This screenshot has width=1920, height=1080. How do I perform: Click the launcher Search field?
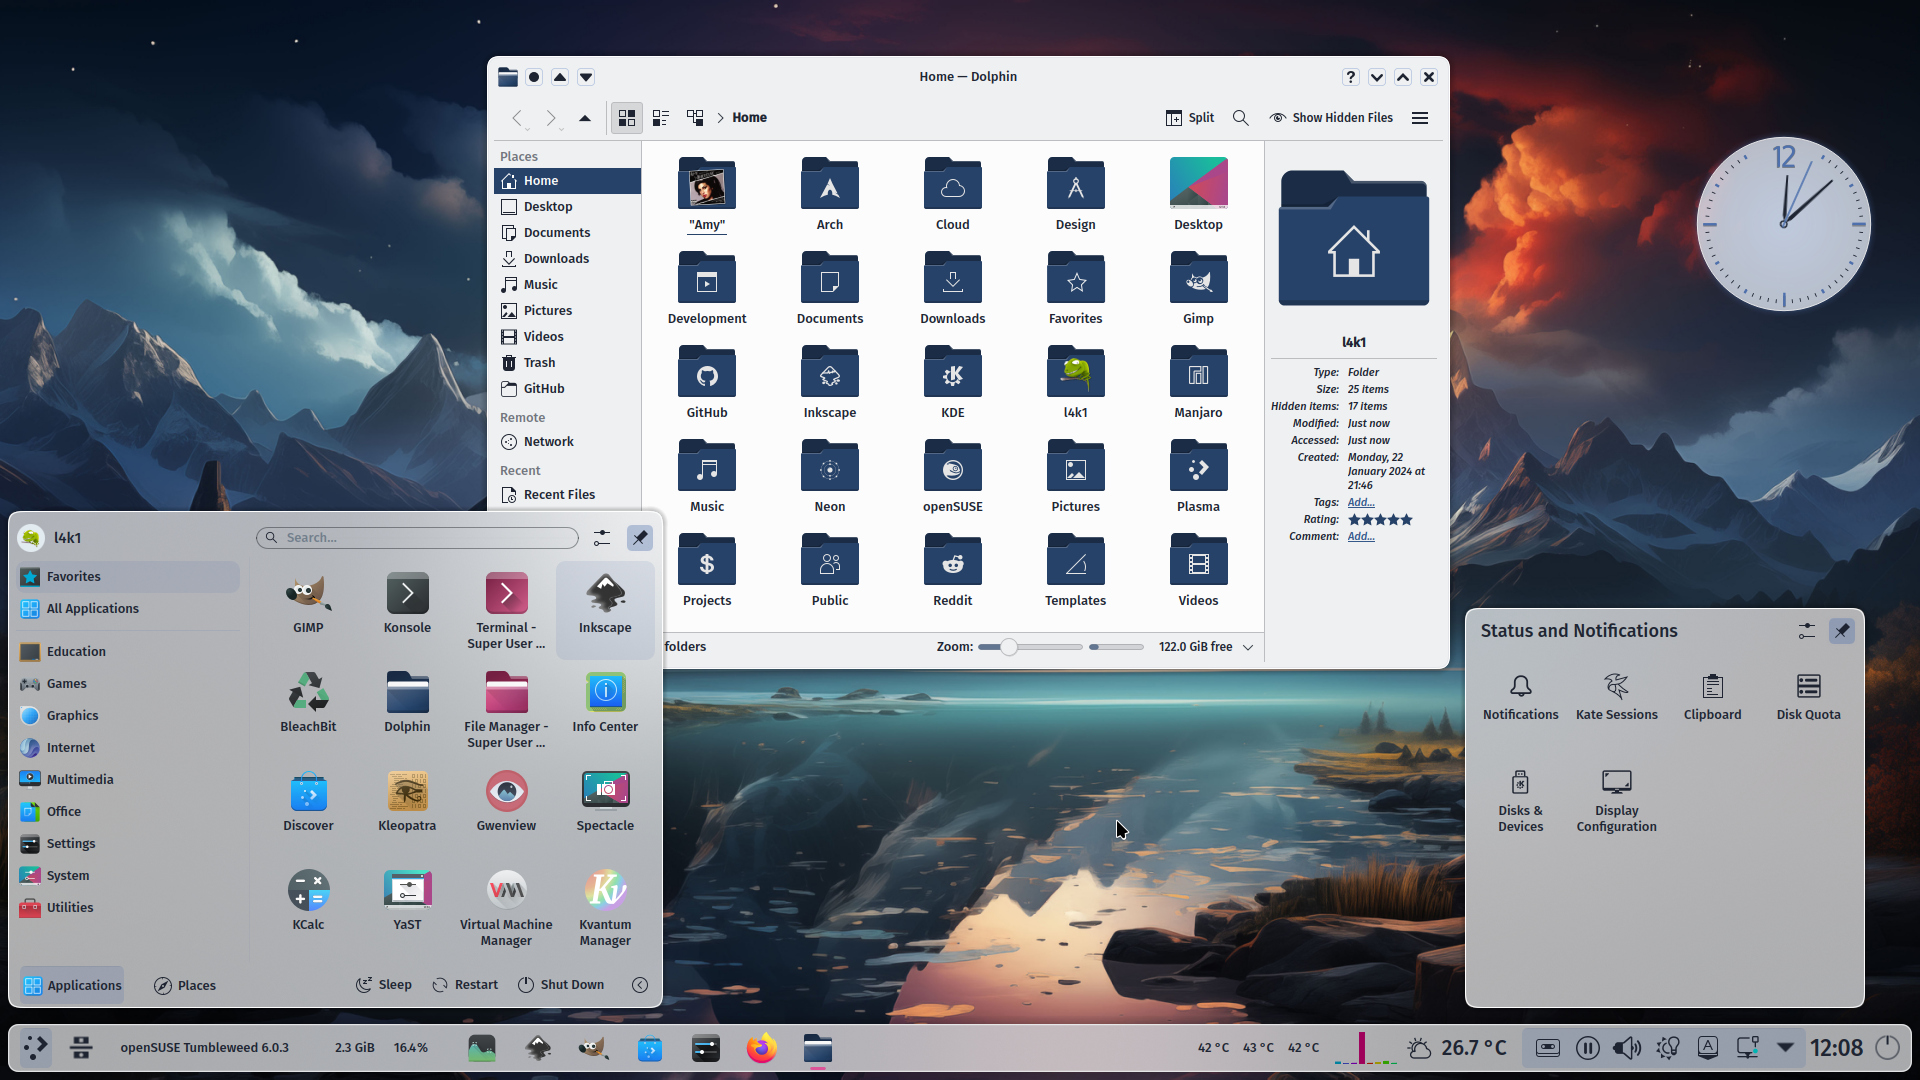(x=417, y=538)
